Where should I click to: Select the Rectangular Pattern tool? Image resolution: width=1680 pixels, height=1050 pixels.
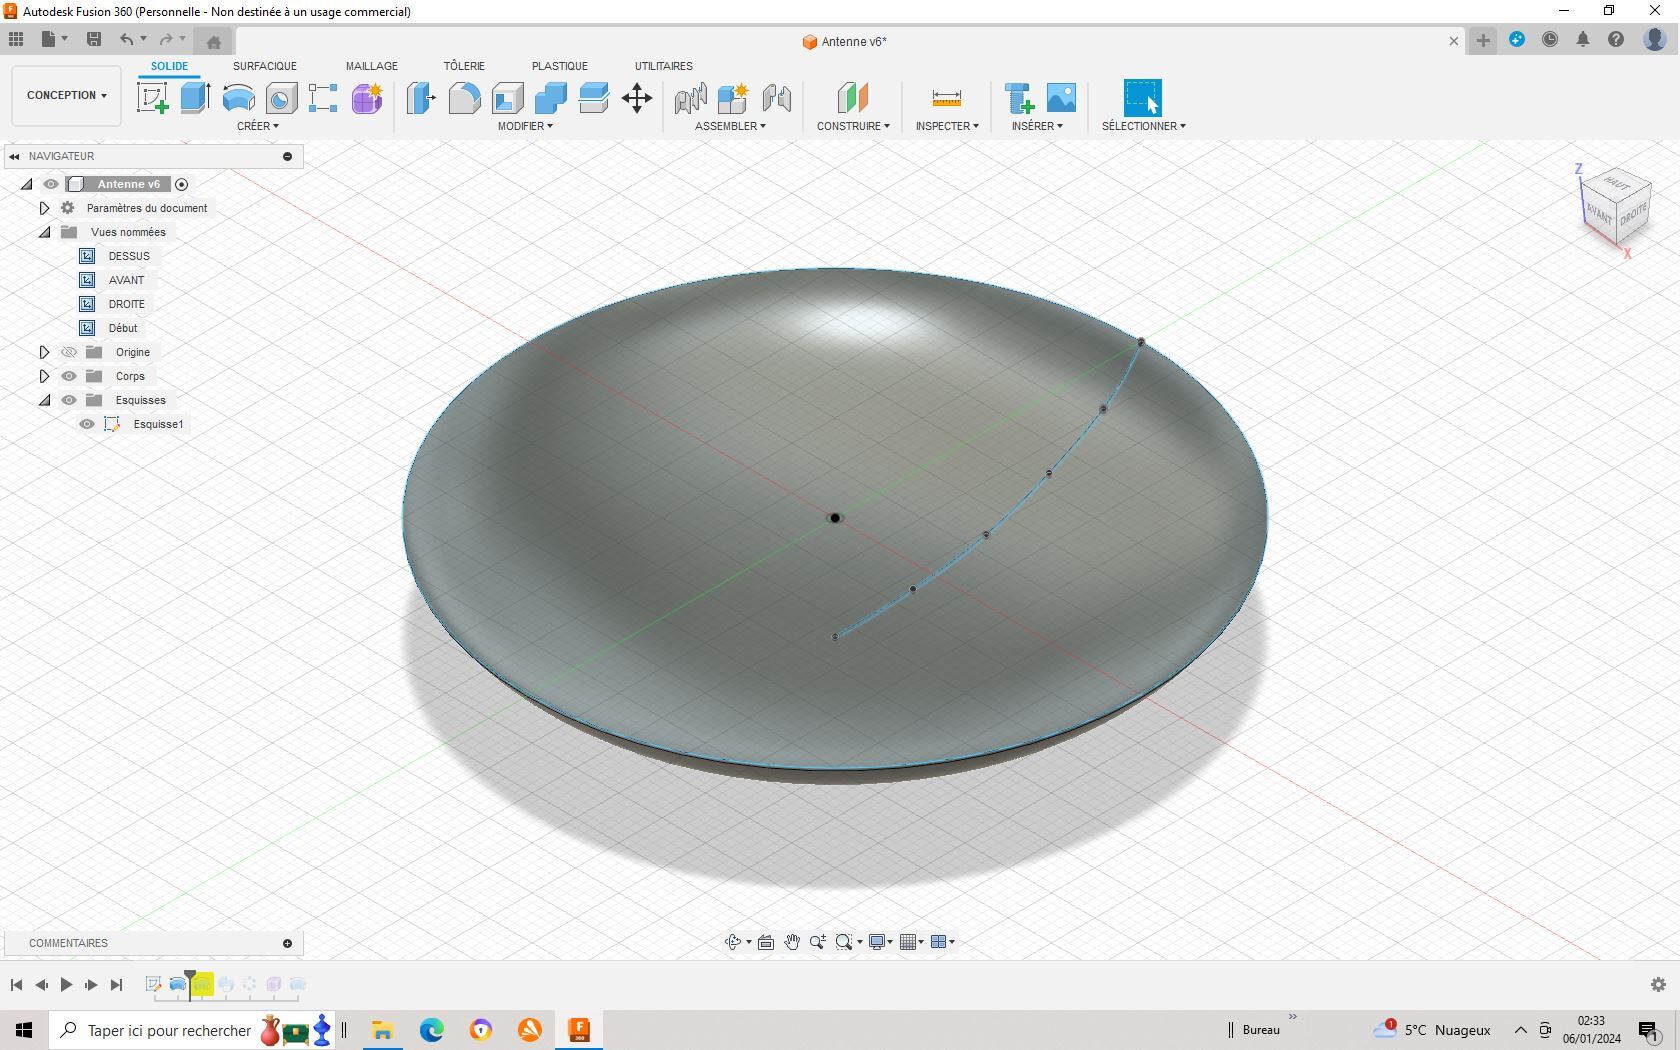coord(323,98)
